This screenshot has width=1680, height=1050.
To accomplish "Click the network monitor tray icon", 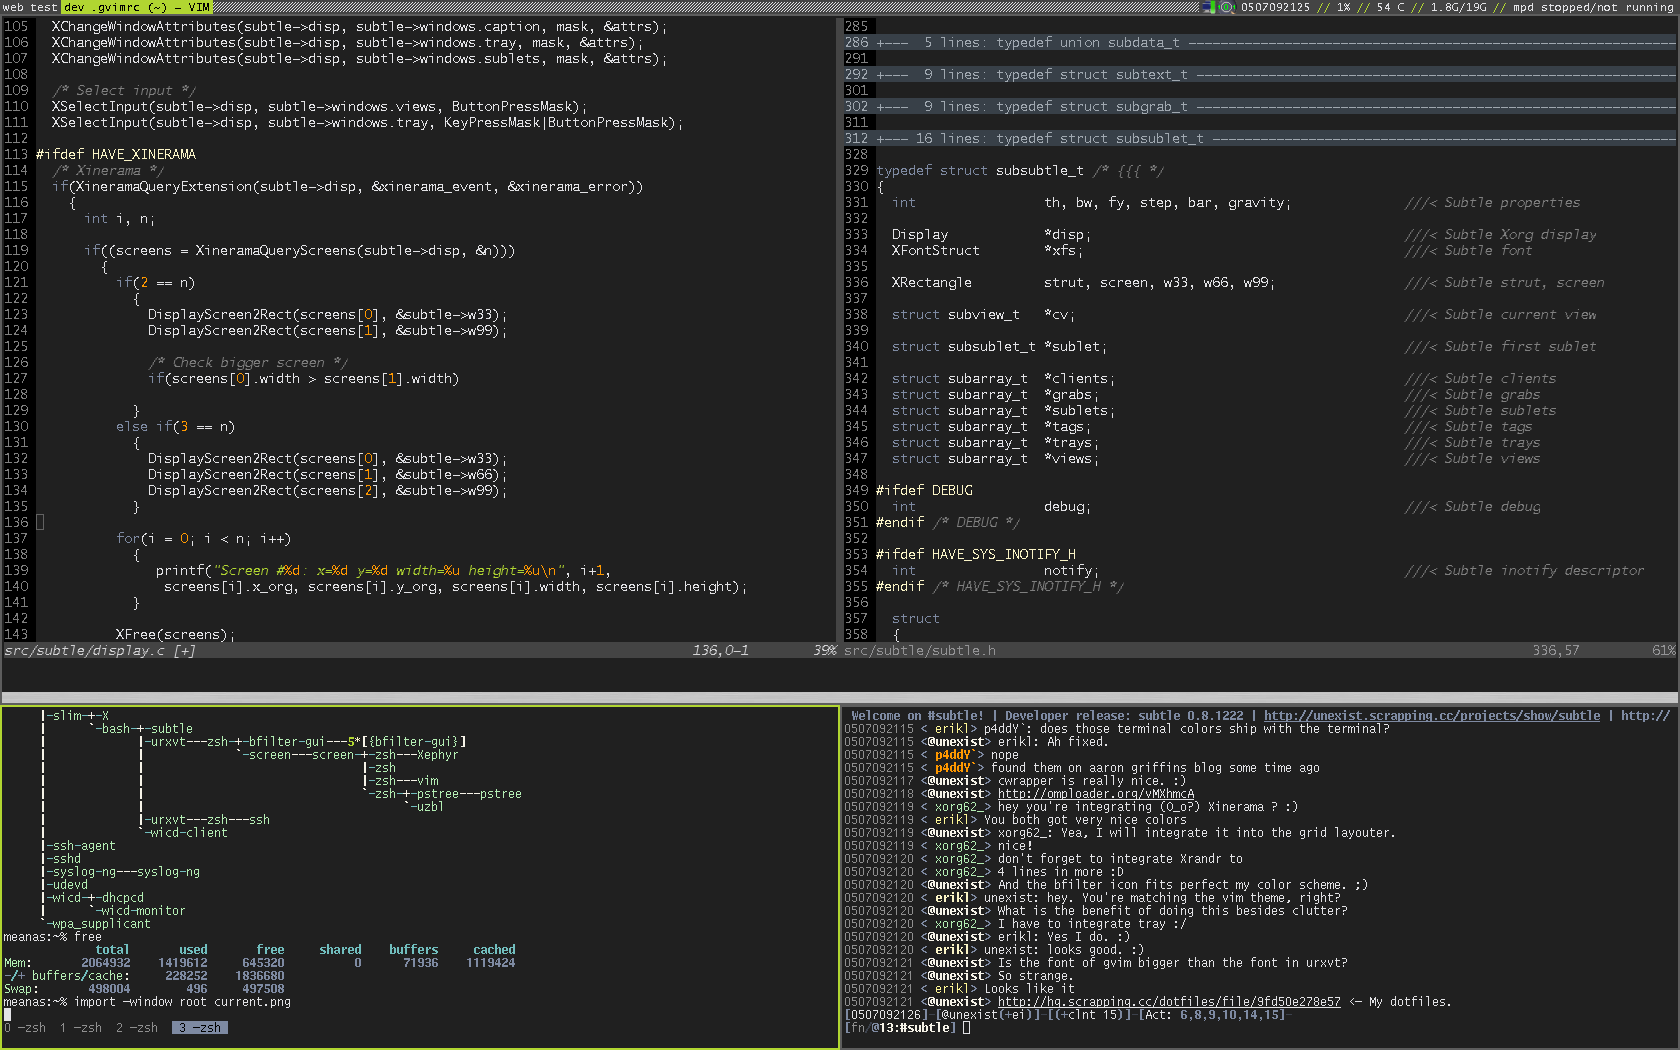I will click(x=1208, y=7).
